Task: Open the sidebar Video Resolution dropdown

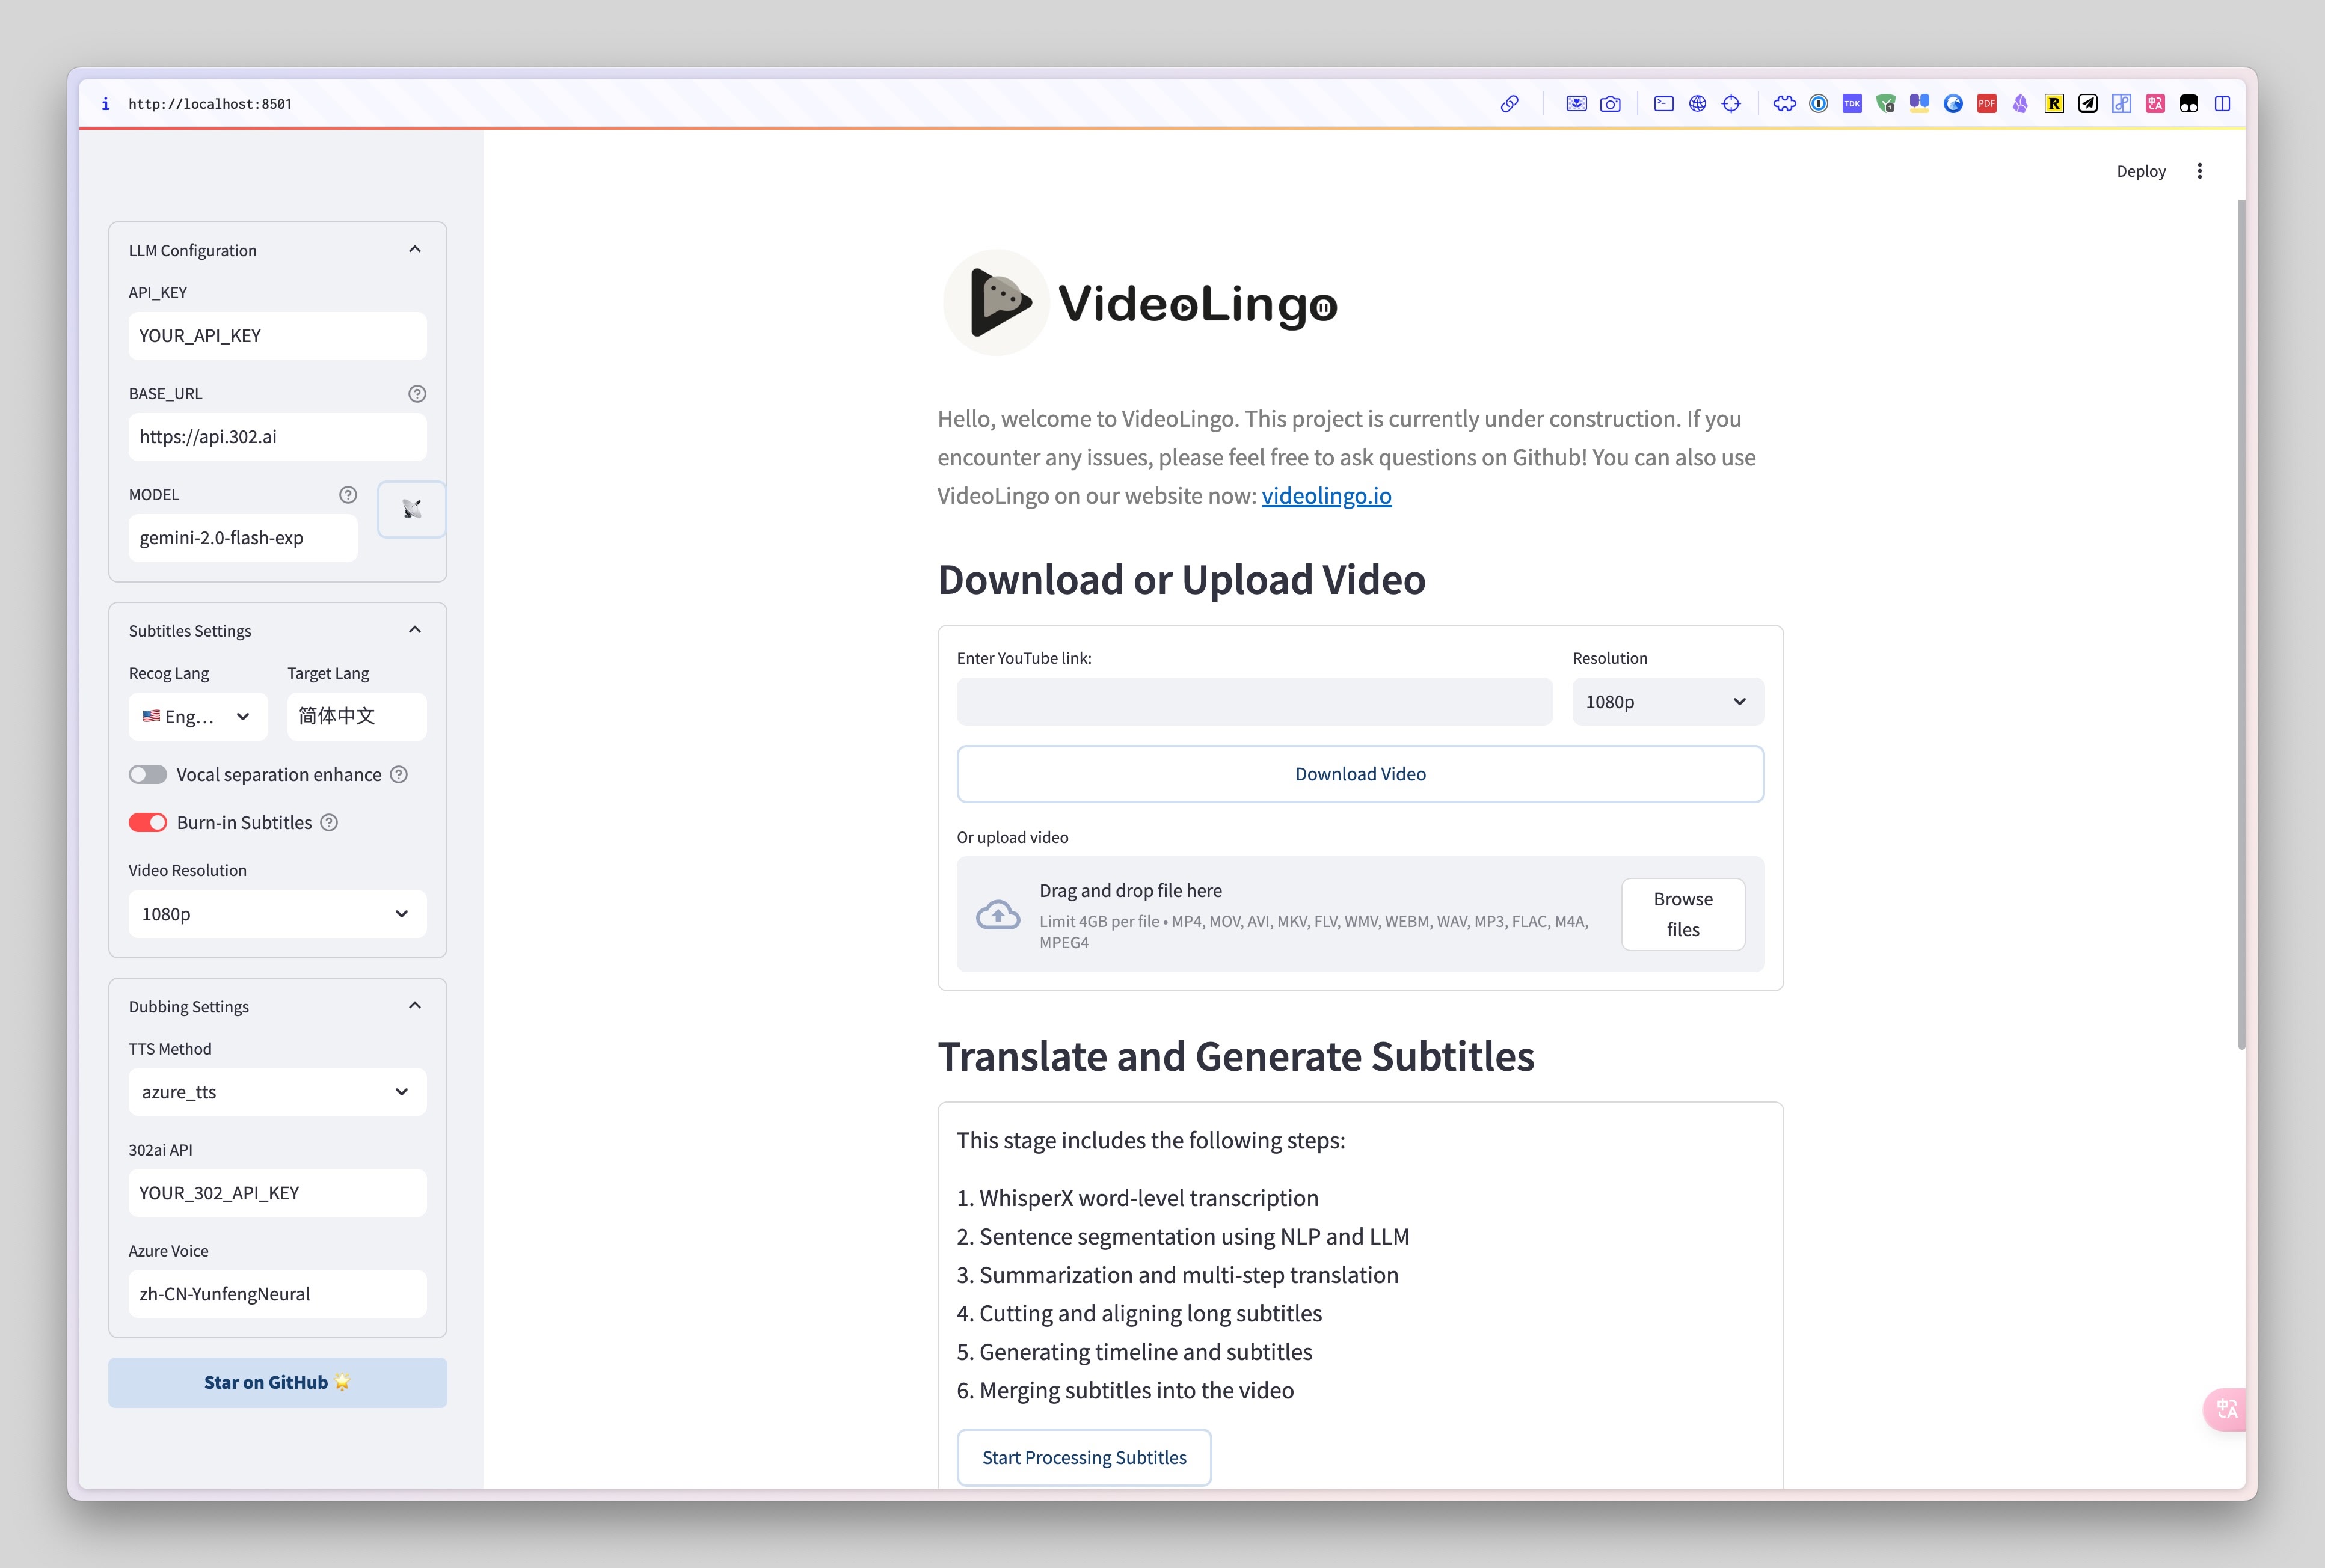Action: (277, 914)
